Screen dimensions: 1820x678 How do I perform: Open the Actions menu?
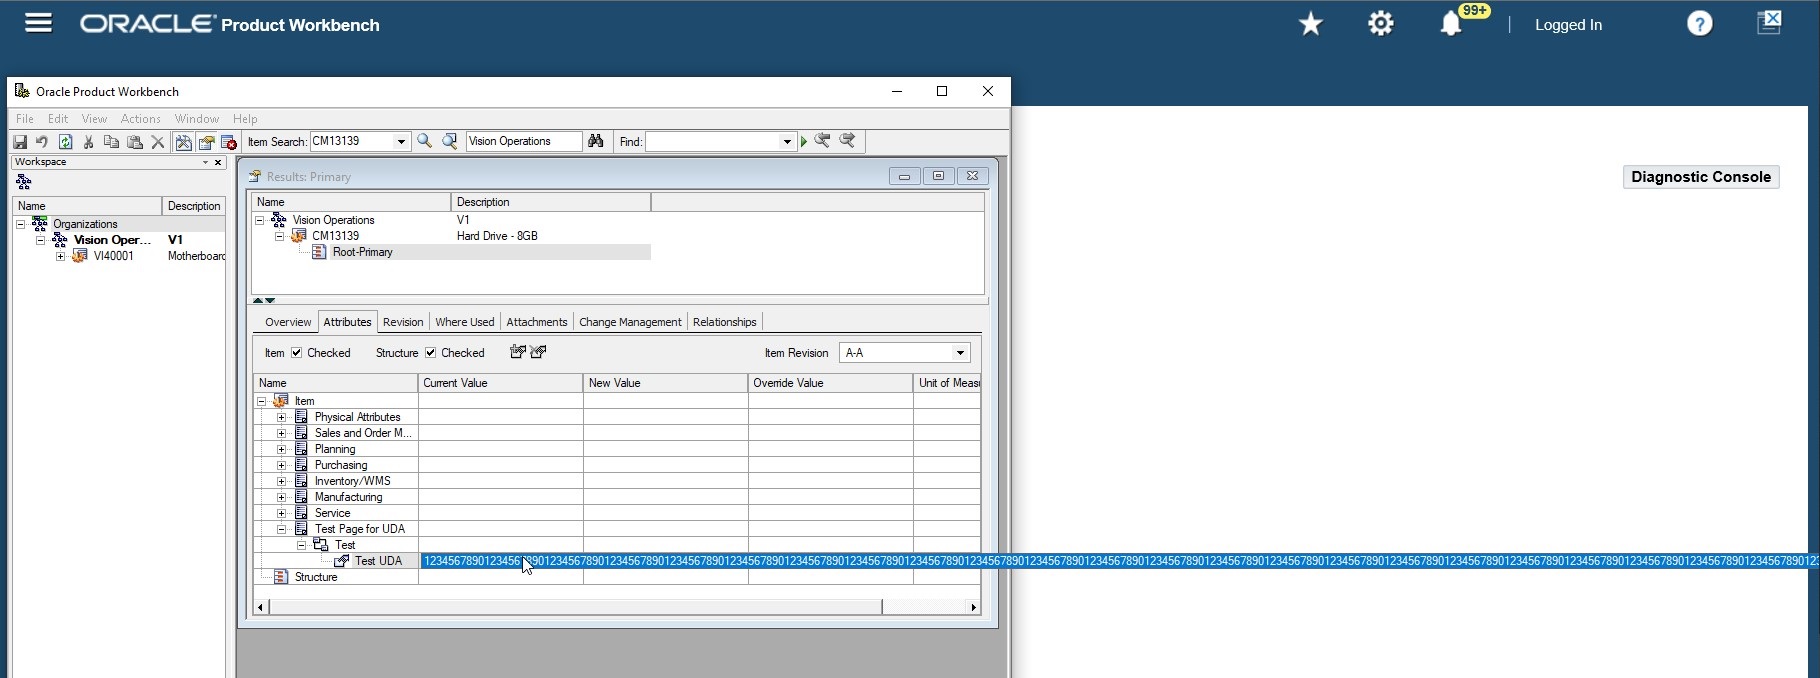pyautogui.click(x=140, y=119)
